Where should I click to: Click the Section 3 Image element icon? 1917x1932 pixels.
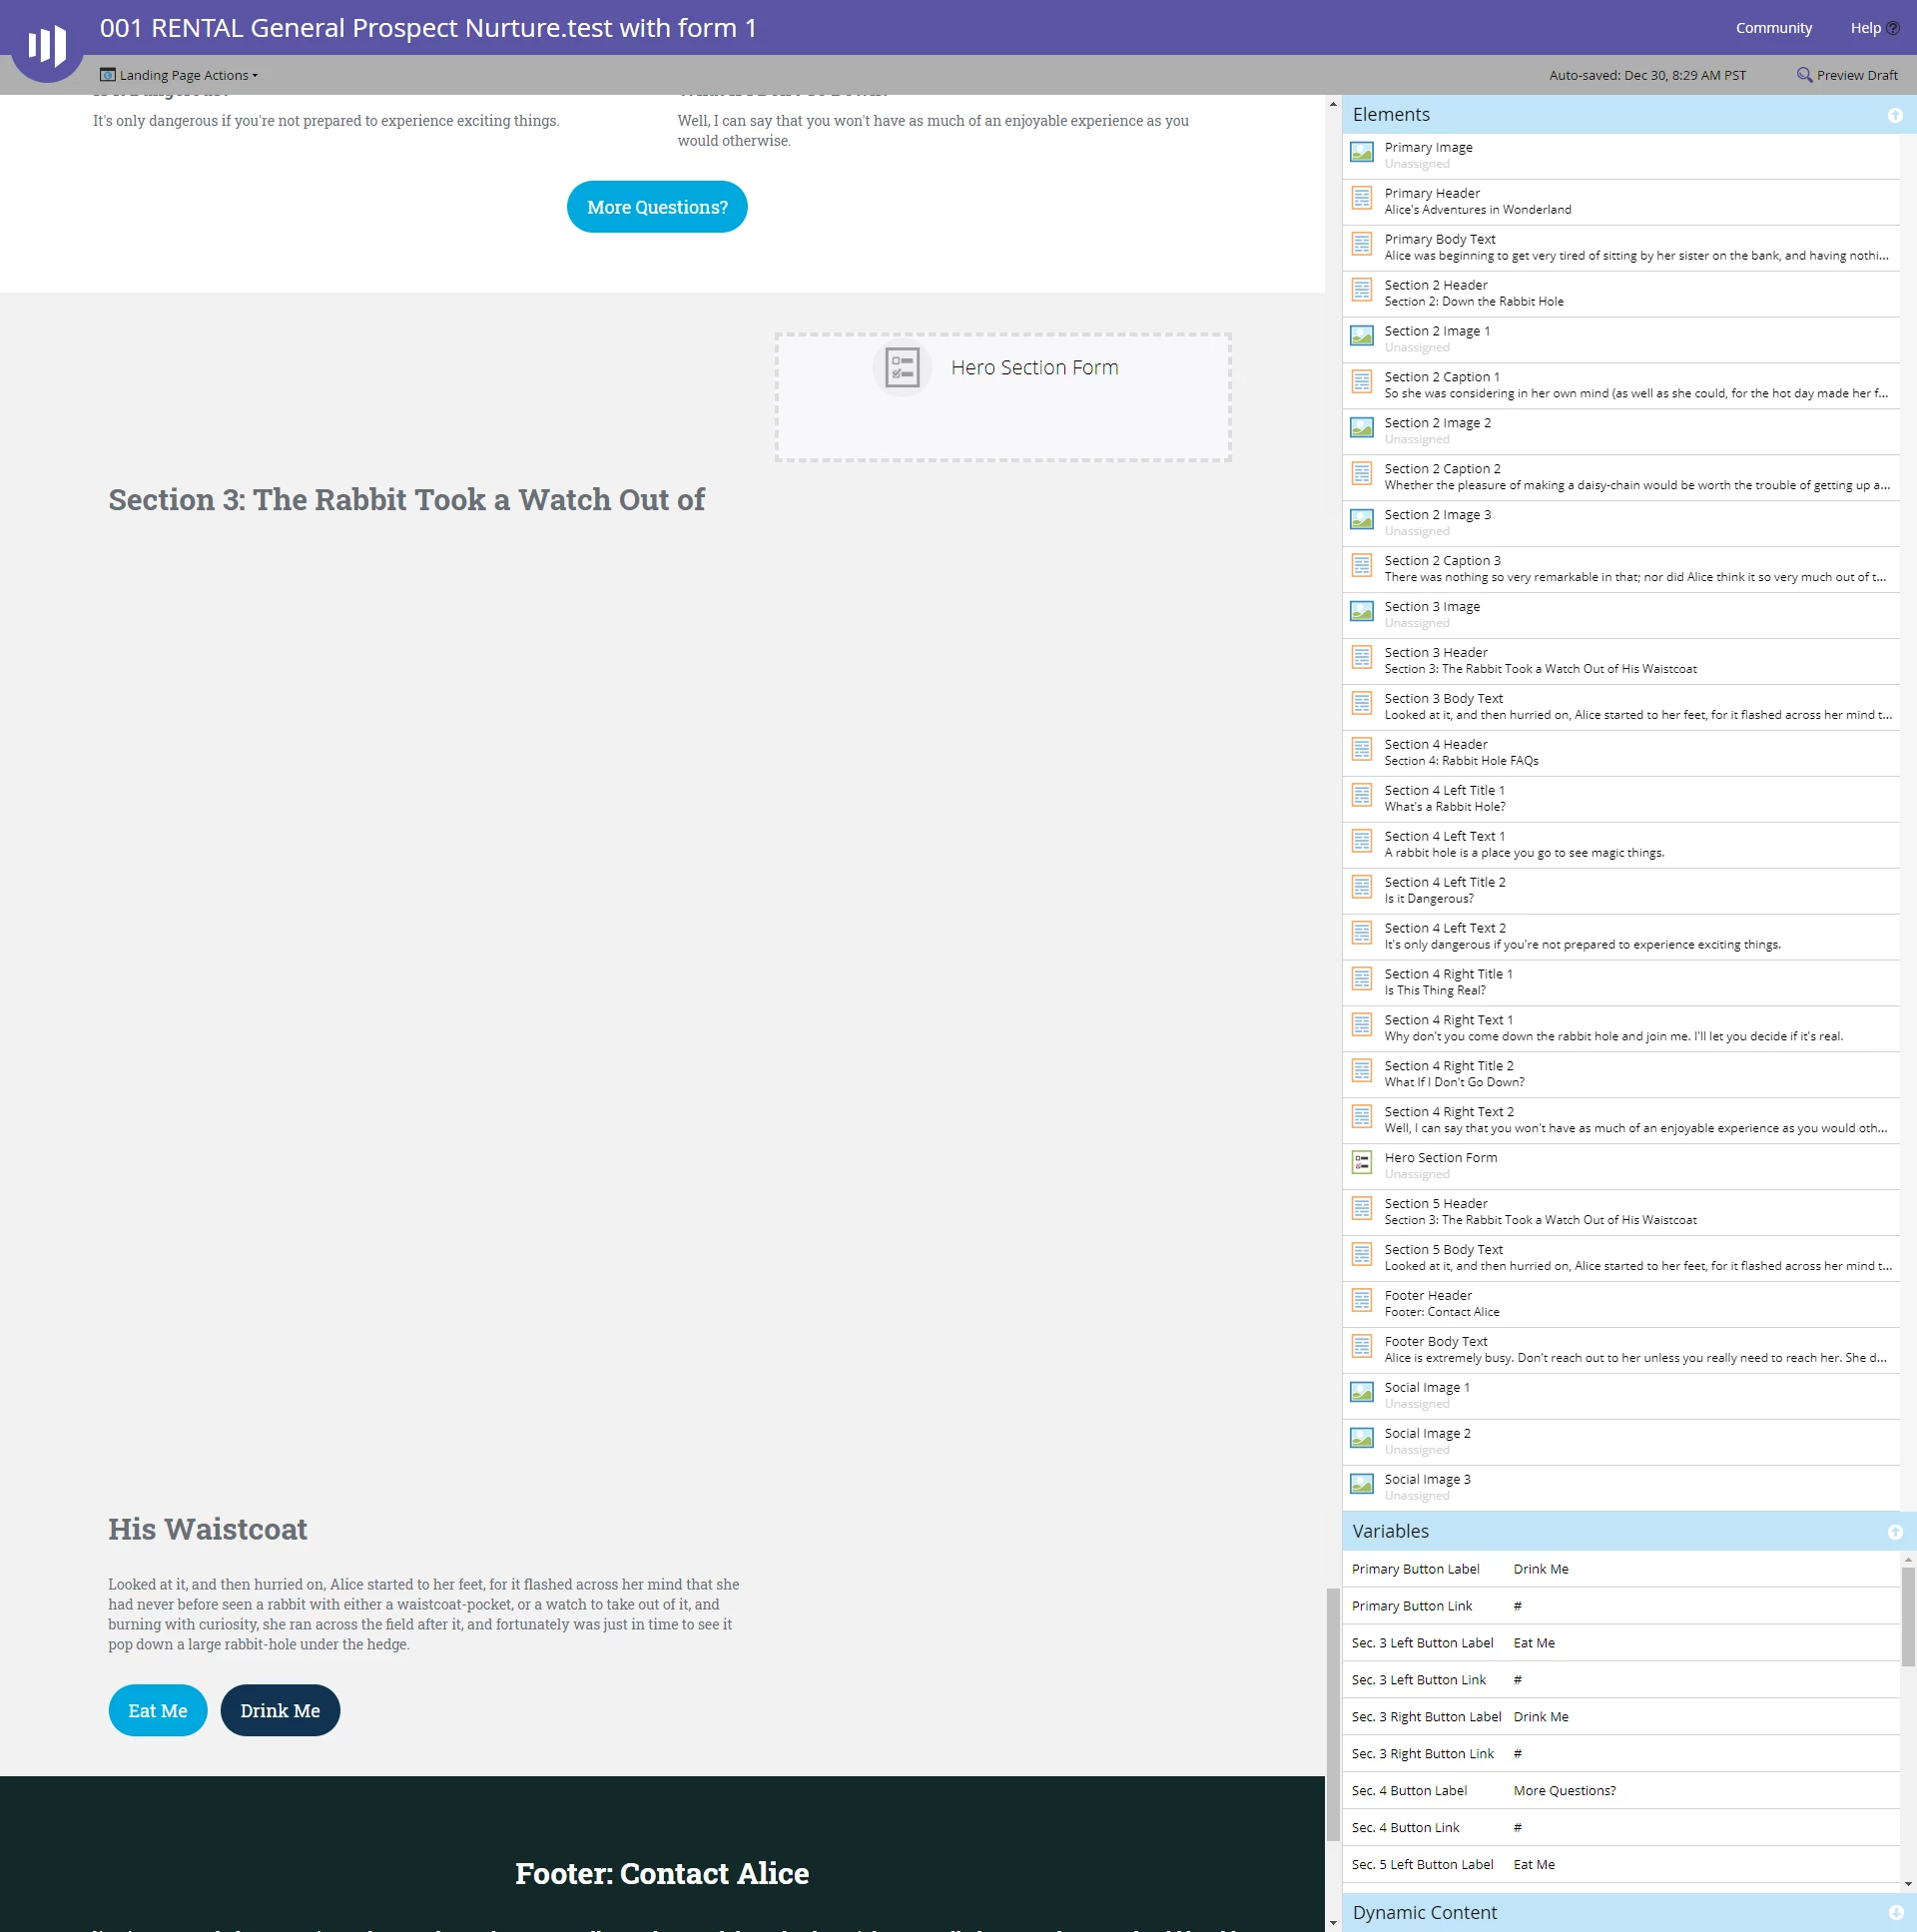point(1361,611)
